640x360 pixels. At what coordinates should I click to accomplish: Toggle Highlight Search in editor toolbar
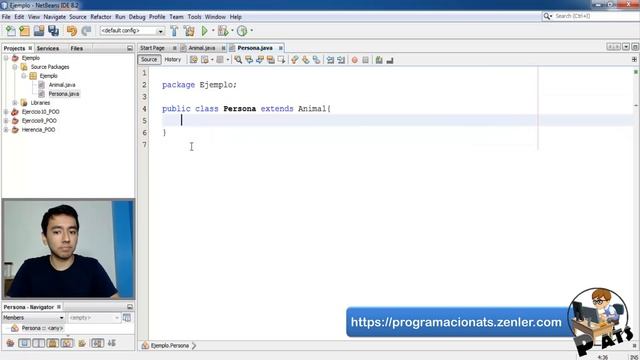[x=271, y=60]
